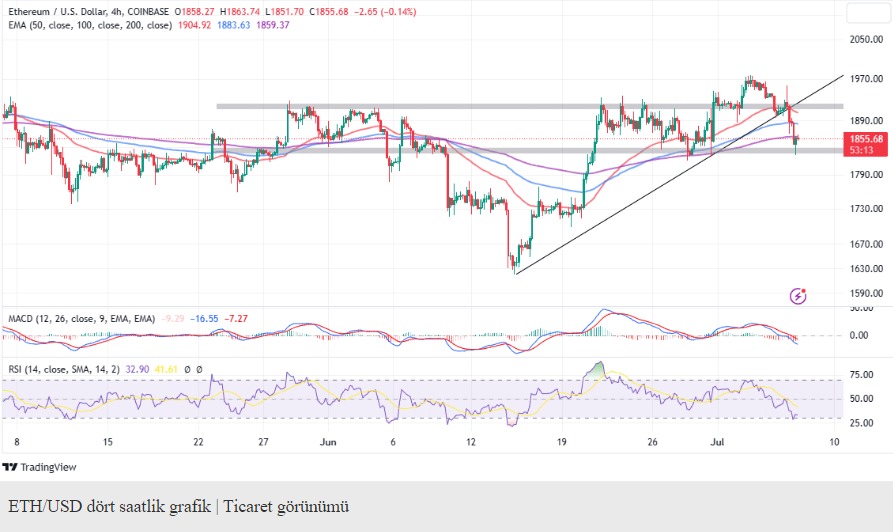Click the MACD axis 0.00 label
This screenshot has height=532, width=893.
(859, 335)
